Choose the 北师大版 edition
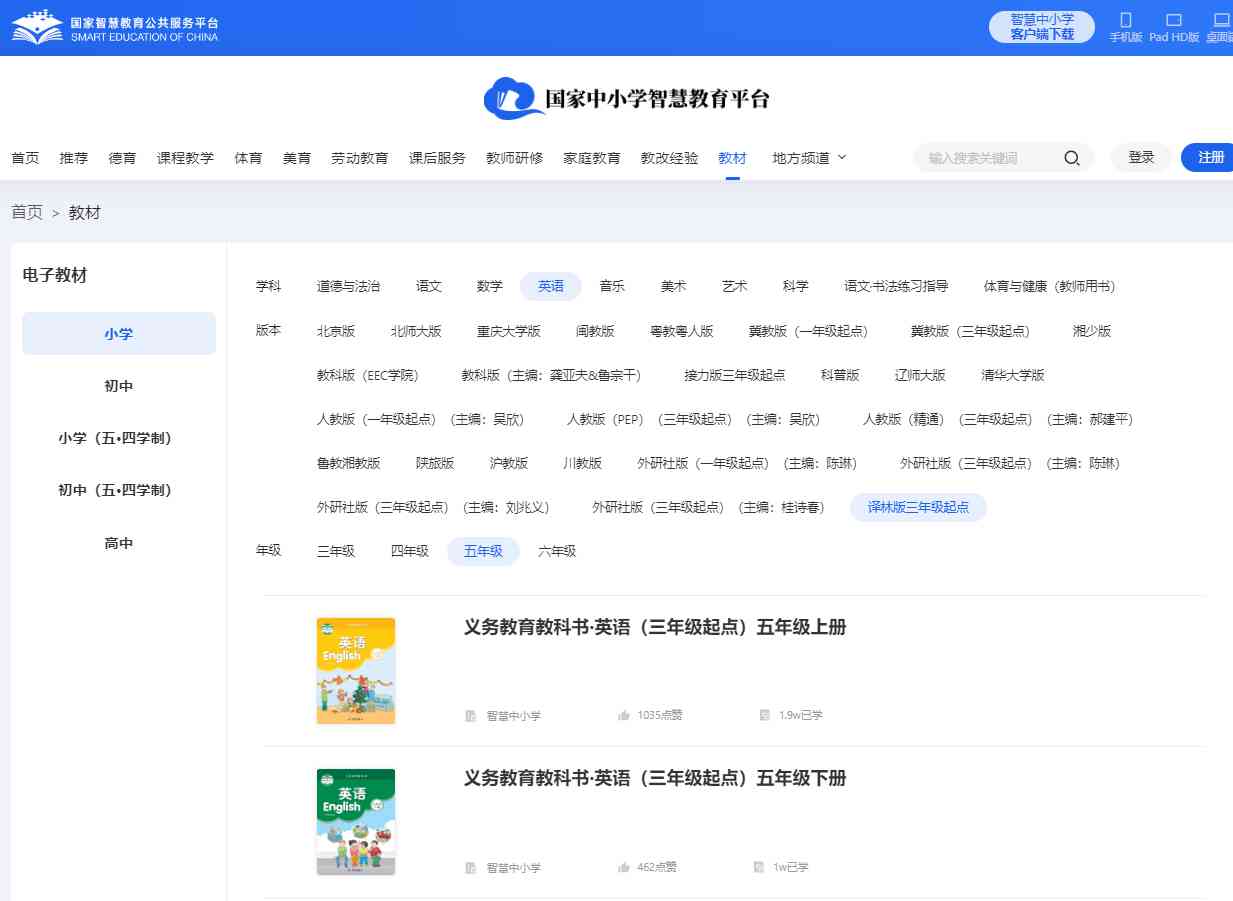The height and width of the screenshot is (901, 1233). click(416, 331)
